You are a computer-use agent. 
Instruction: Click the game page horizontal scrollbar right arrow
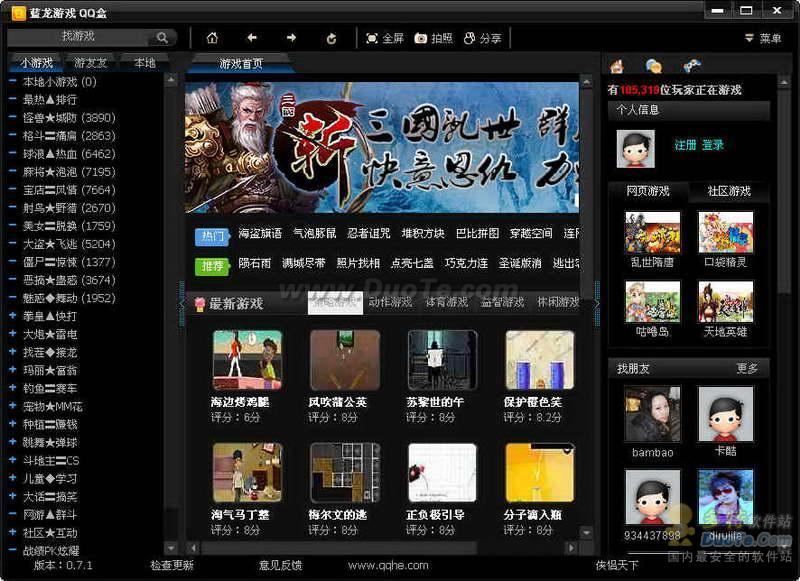tap(571, 548)
